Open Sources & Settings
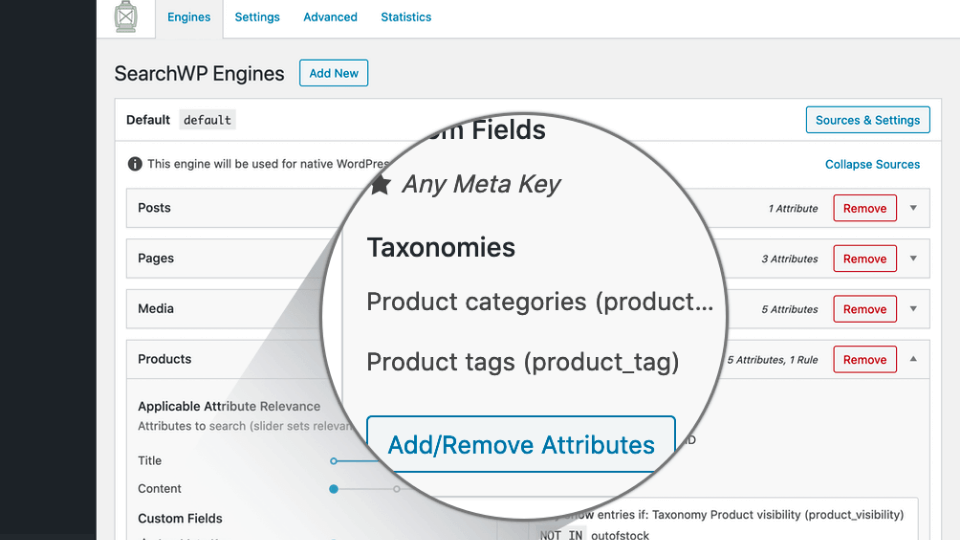This screenshot has width=960, height=540. click(868, 120)
